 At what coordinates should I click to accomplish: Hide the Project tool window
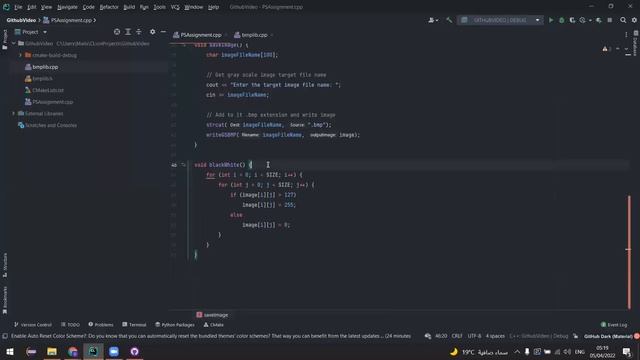tap(163, 32)
